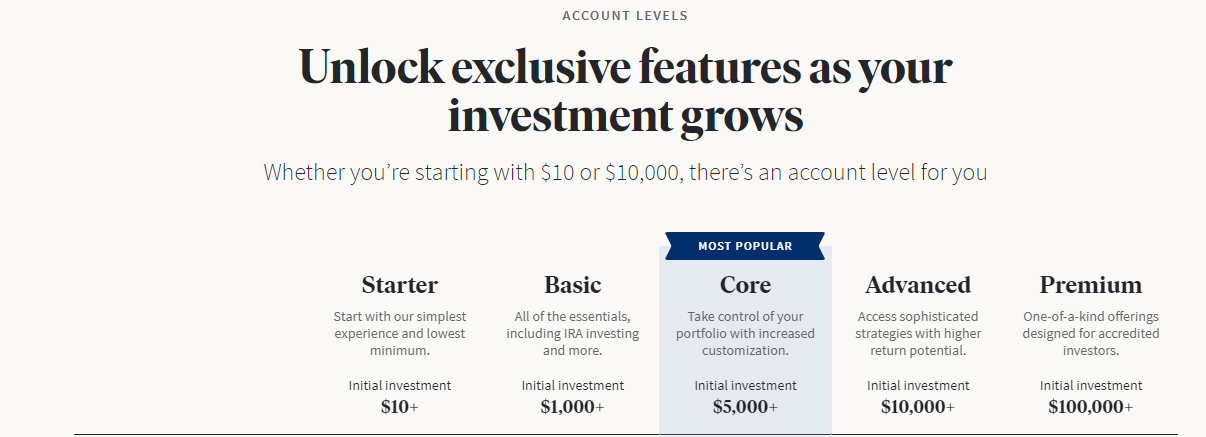This screenshot has height=437, width=1206.
Task: Click the Account Levels section label
Action: (625, 16)
